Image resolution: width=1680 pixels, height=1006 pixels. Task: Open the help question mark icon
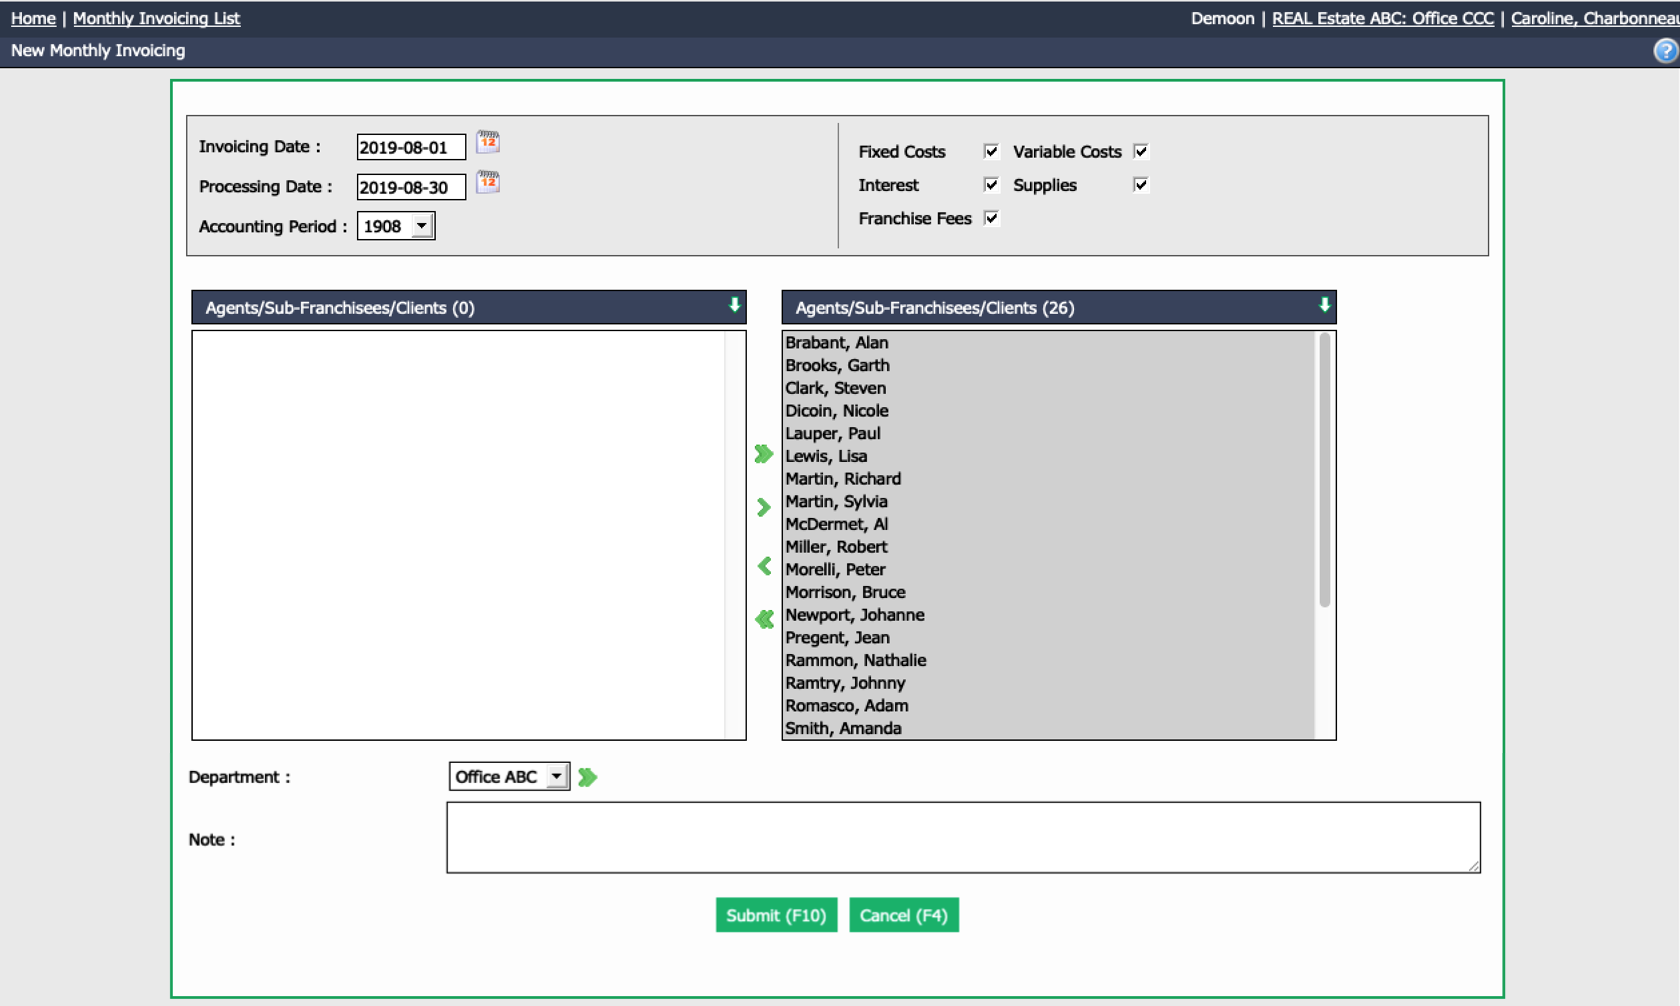[x=1666, y=51]
